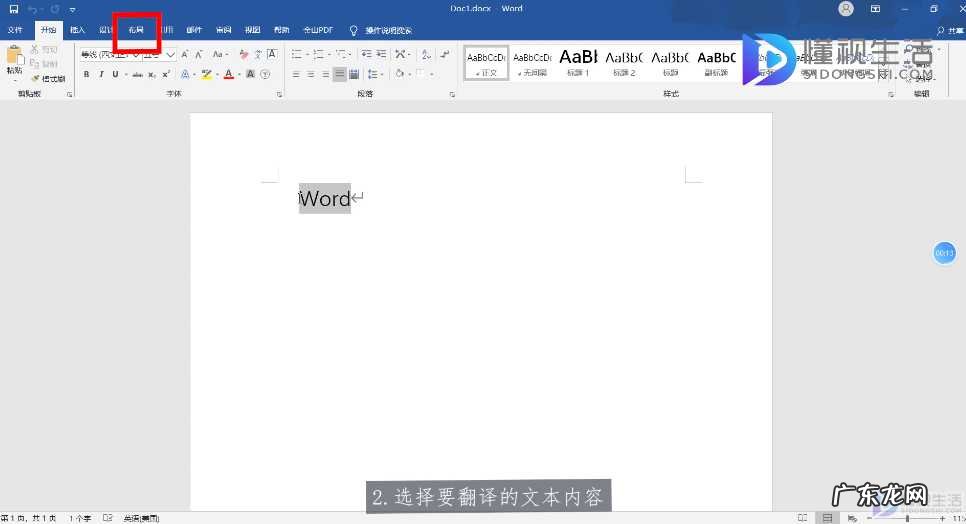Justify the paragraph text

pos(339,75)
